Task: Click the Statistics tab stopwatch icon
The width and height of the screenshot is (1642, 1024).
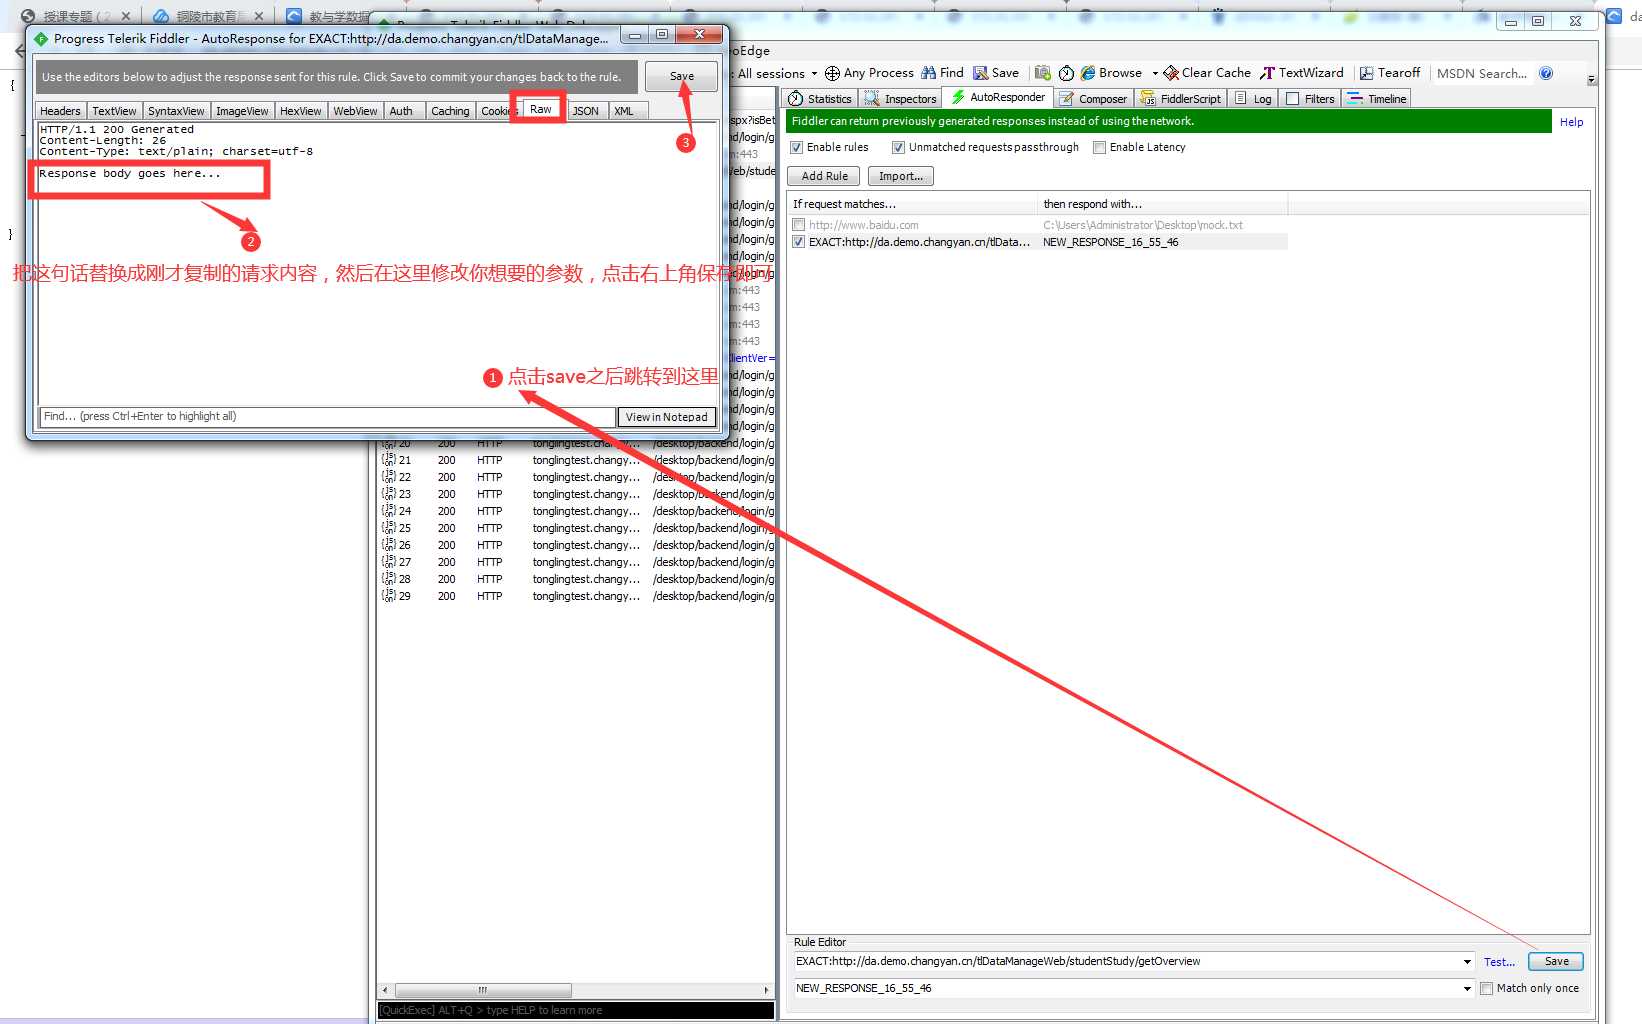Action: [x=796, y=98]
